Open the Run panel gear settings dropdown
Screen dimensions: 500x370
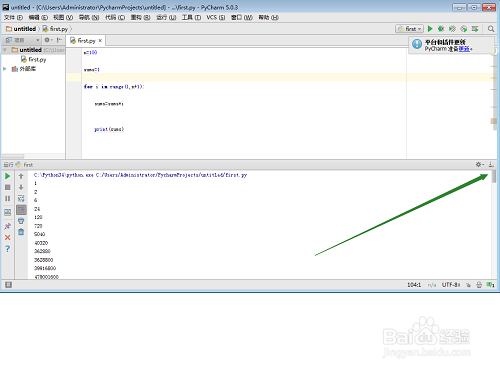(480, 164)
